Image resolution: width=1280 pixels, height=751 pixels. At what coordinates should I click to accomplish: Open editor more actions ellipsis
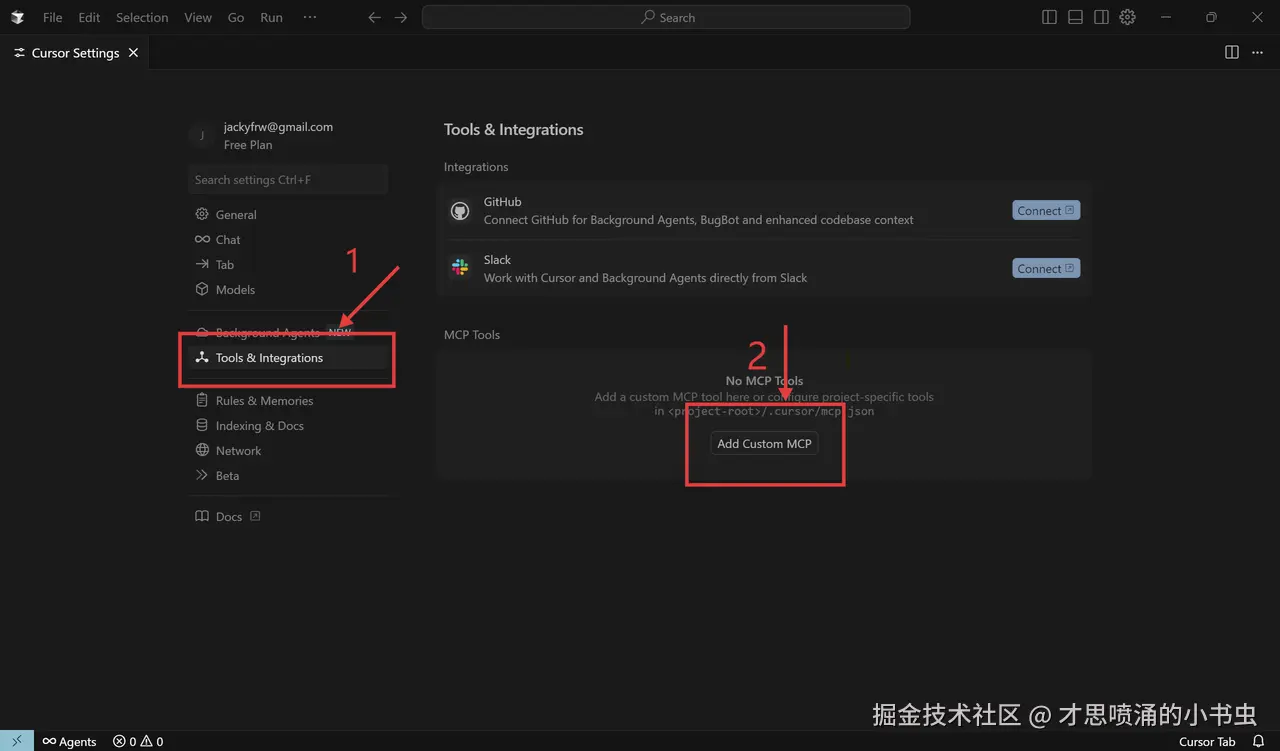[x=1258, y=53]
